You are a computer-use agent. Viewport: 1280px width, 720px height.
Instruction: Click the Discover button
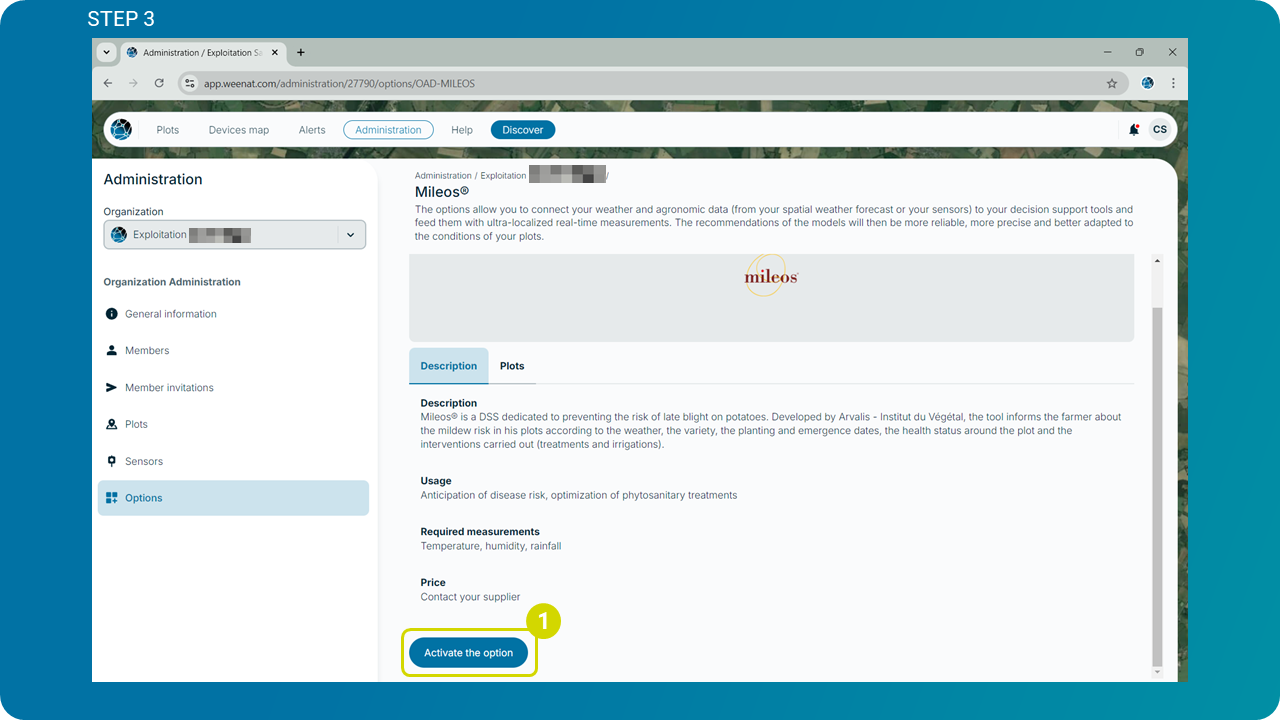click(523, 130)
